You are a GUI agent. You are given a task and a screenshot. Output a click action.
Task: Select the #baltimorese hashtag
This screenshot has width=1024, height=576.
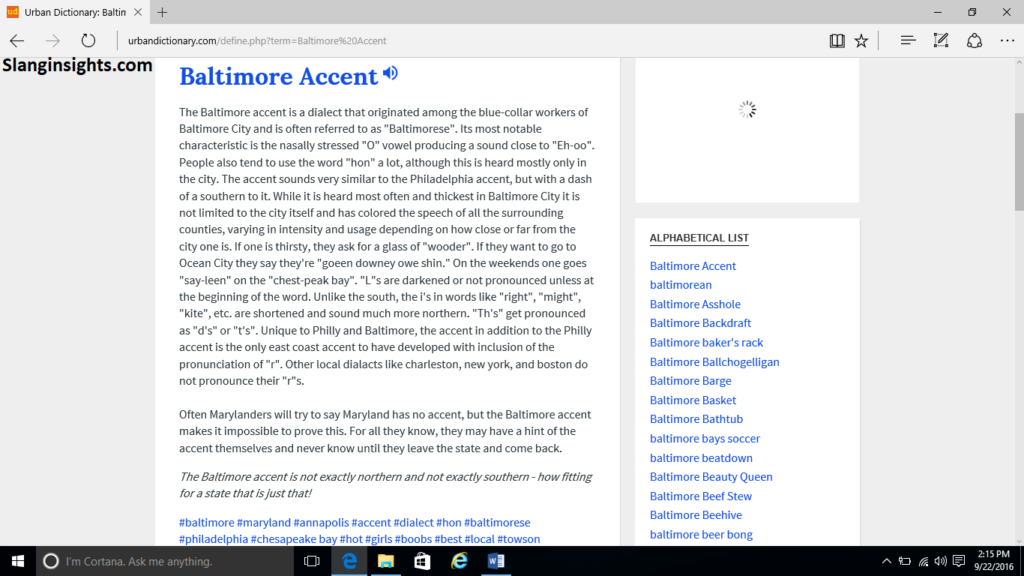coord(497,522)
